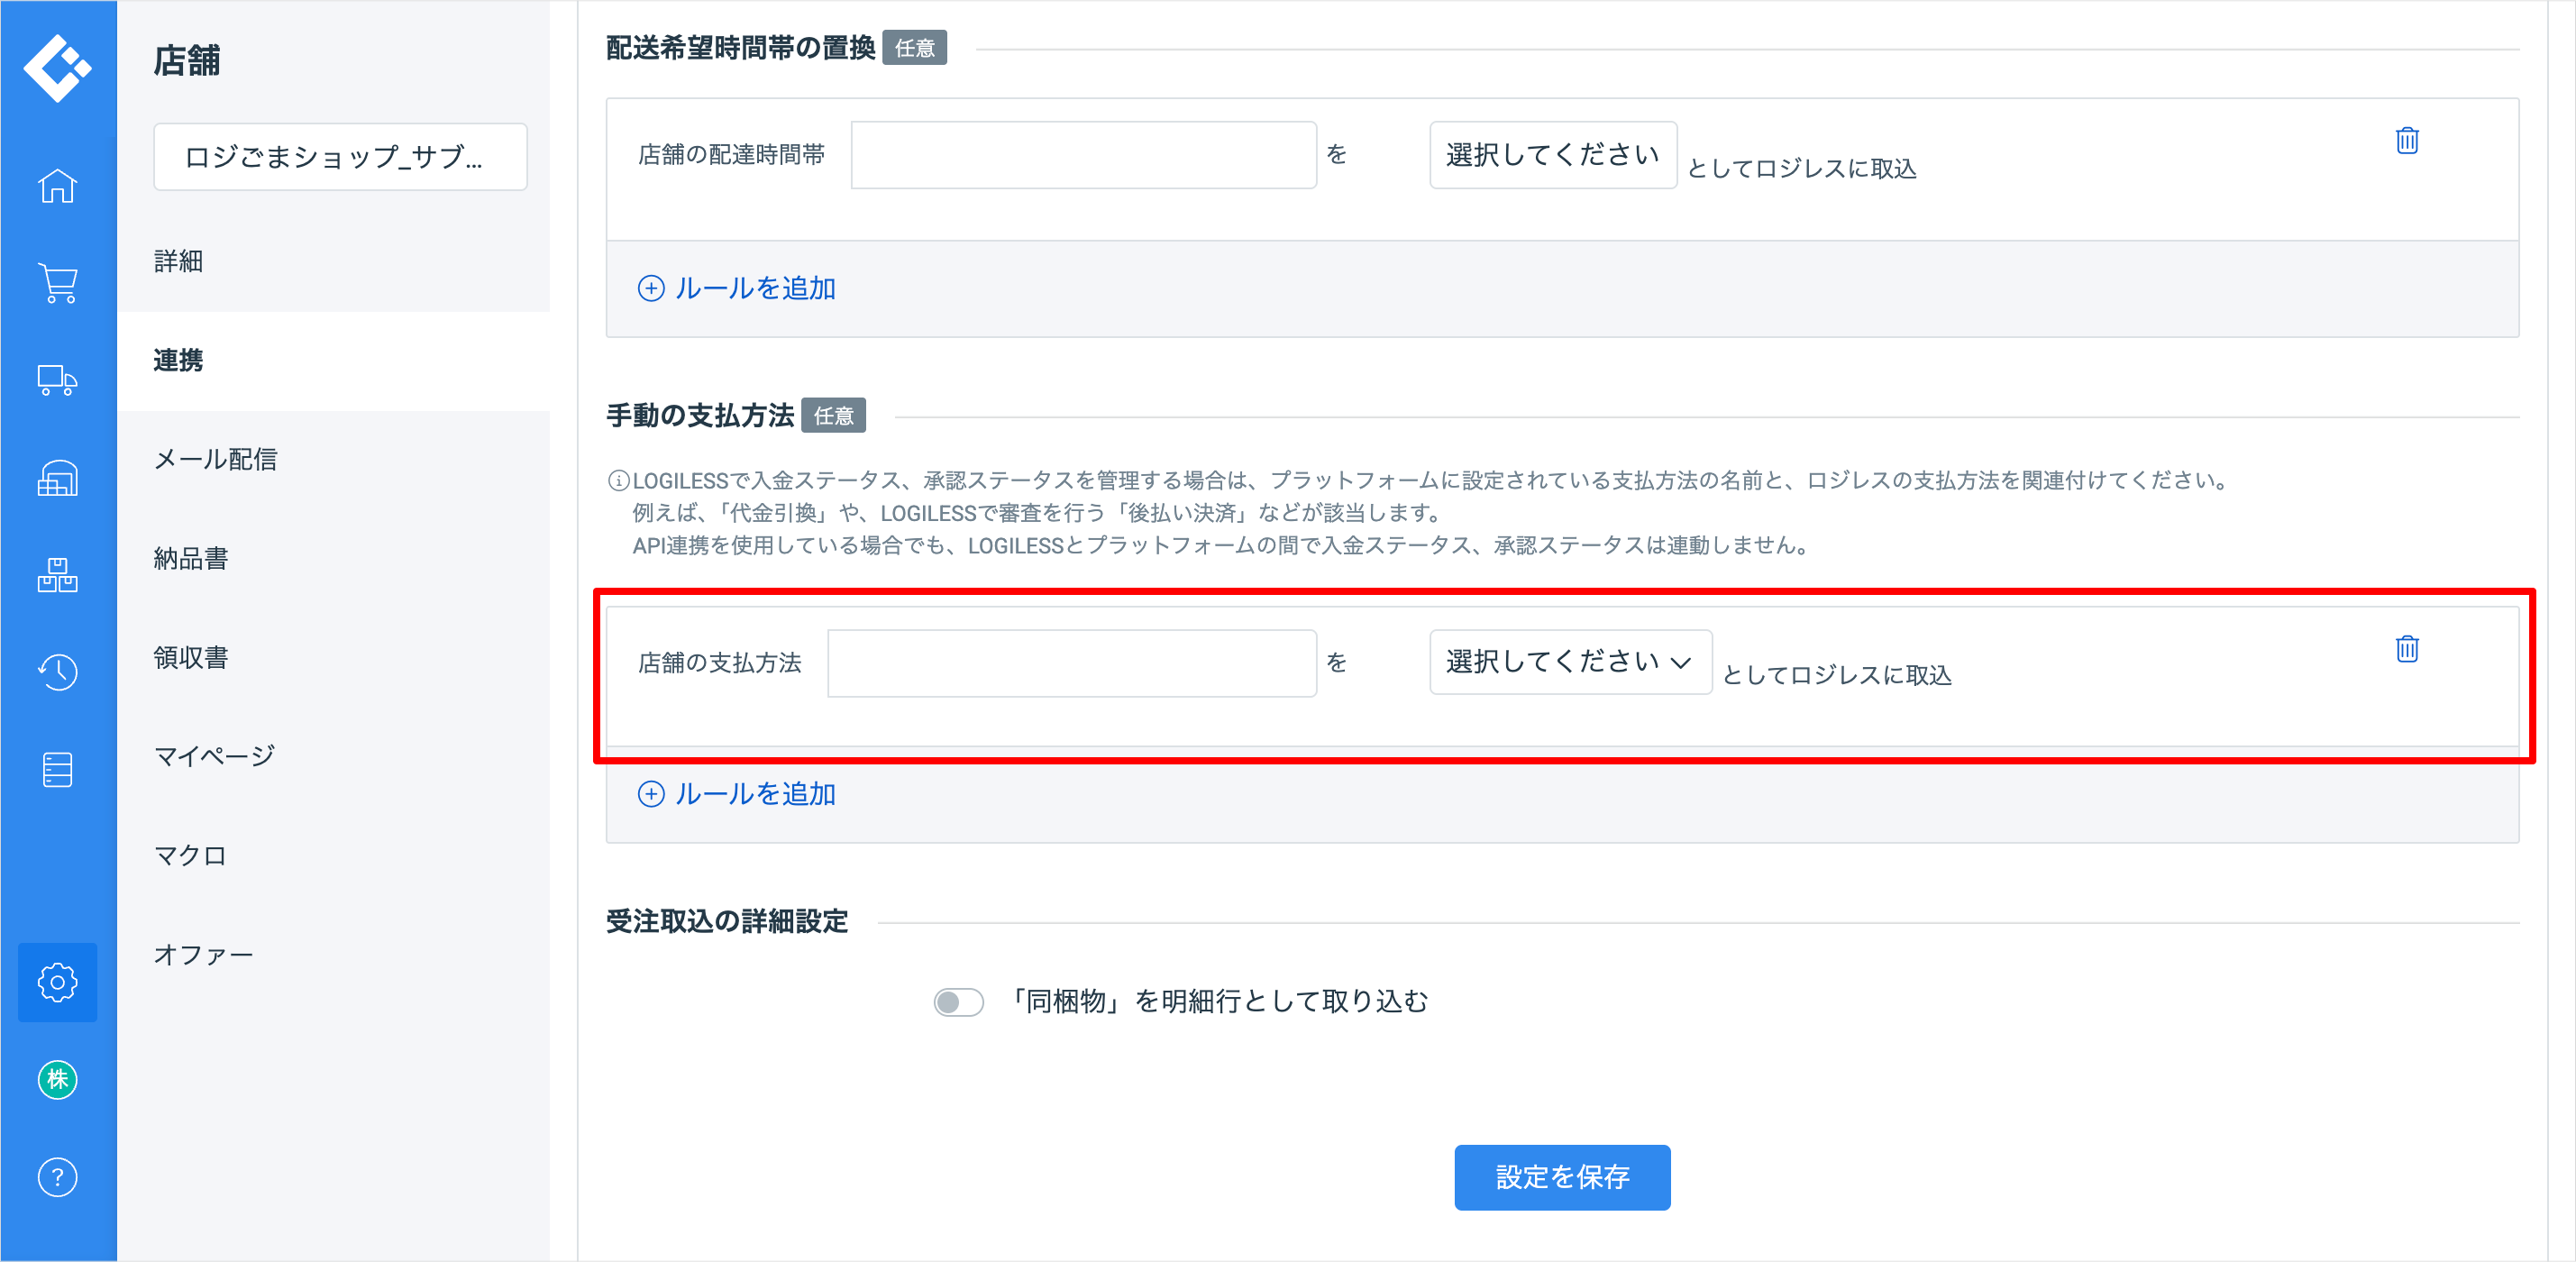Click the 設定を保存 button
Image resolution: width=2576 pixels, height=1262 pixels.
point(1561,1177)
